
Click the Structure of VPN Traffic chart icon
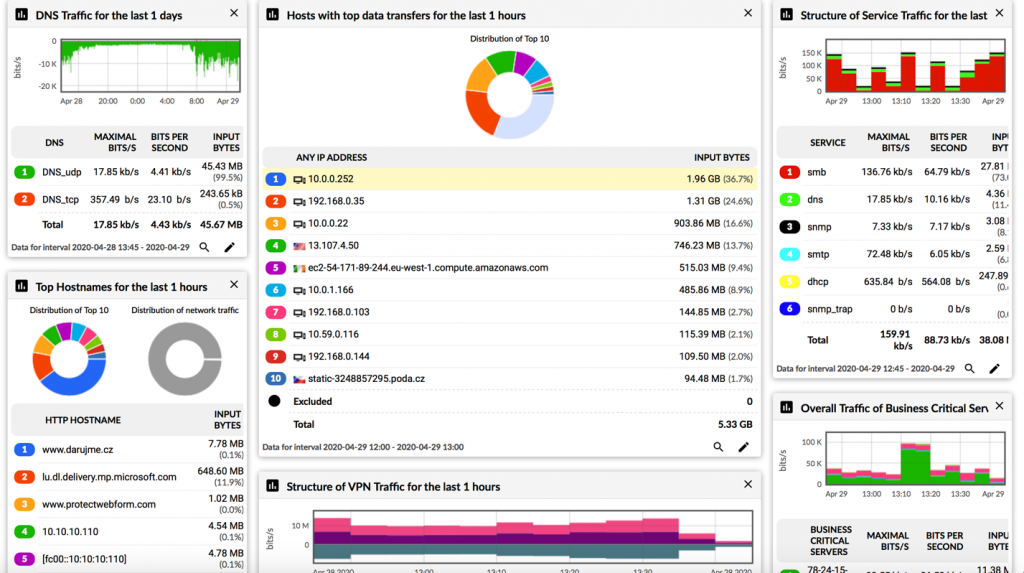pyautogui.click(x=272, y=486)
